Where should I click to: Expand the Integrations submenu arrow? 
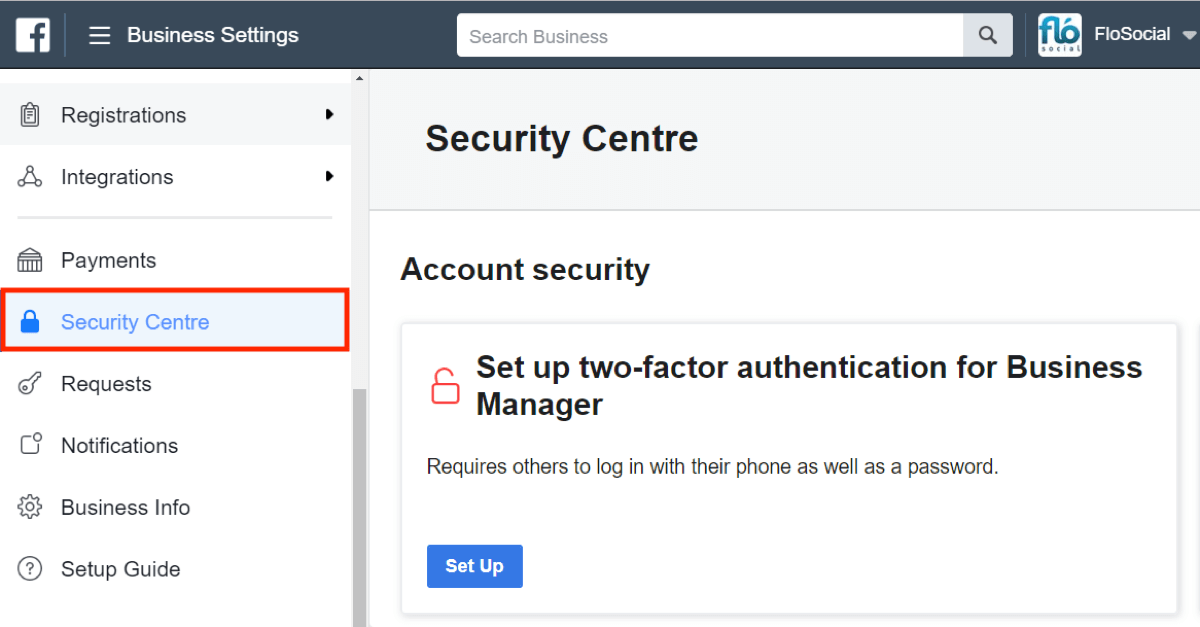coord(329,177)
